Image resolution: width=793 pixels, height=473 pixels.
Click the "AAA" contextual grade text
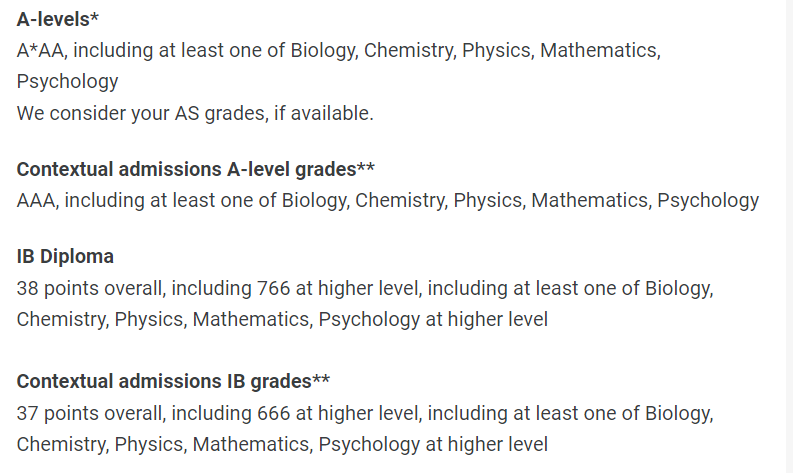pos(36,200)
